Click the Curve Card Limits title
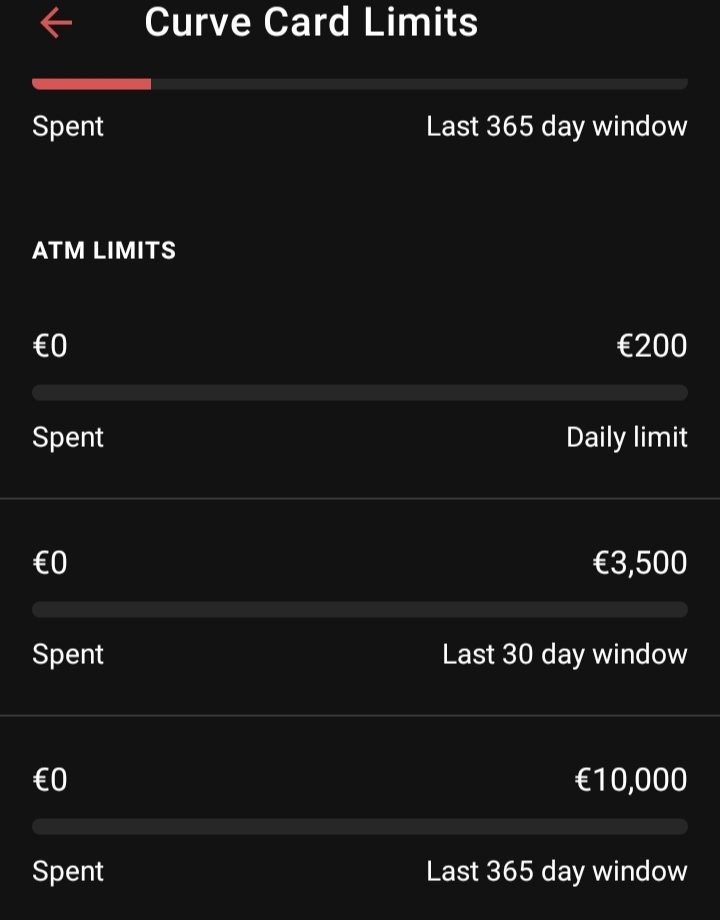This screenshot has width=720, height=920. (x=311, y=23)
